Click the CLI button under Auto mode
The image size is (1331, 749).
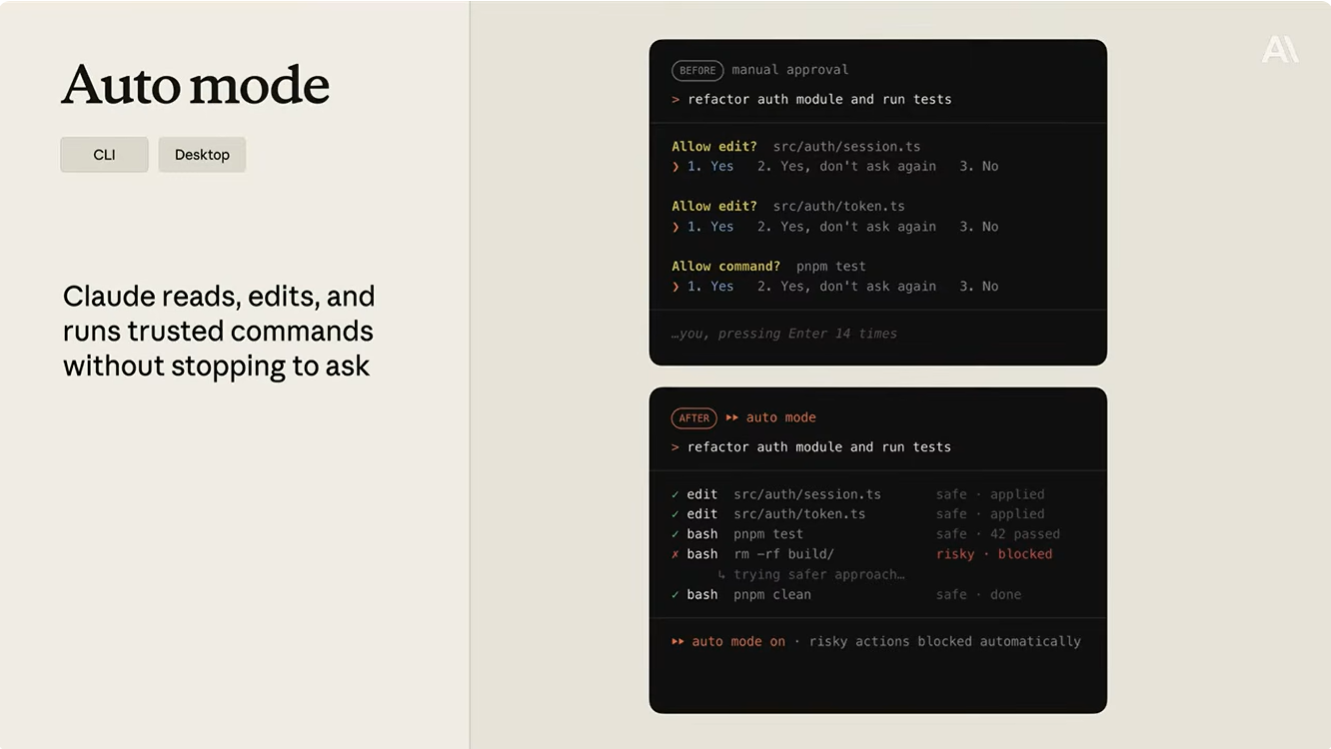point(104,155)
